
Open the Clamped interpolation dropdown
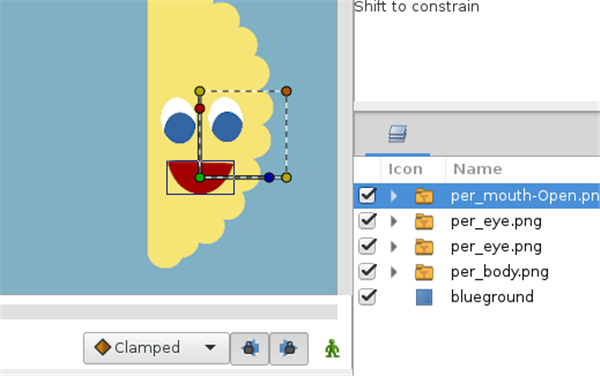coord(156,348)
